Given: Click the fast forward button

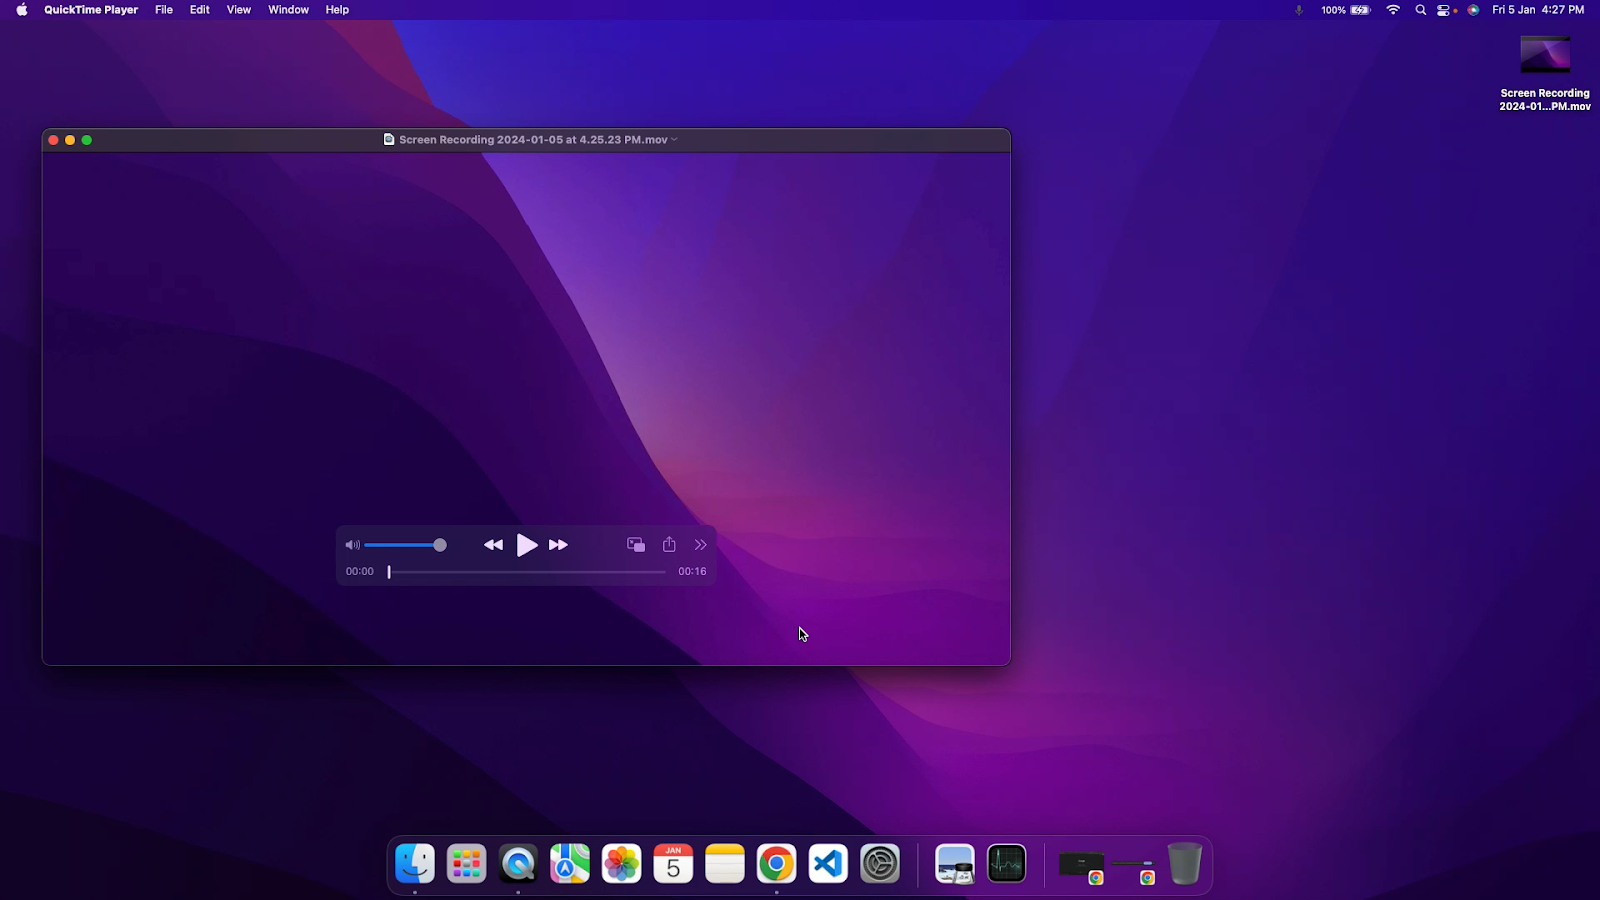Looking at the screenshot, I should pos(559,545).
